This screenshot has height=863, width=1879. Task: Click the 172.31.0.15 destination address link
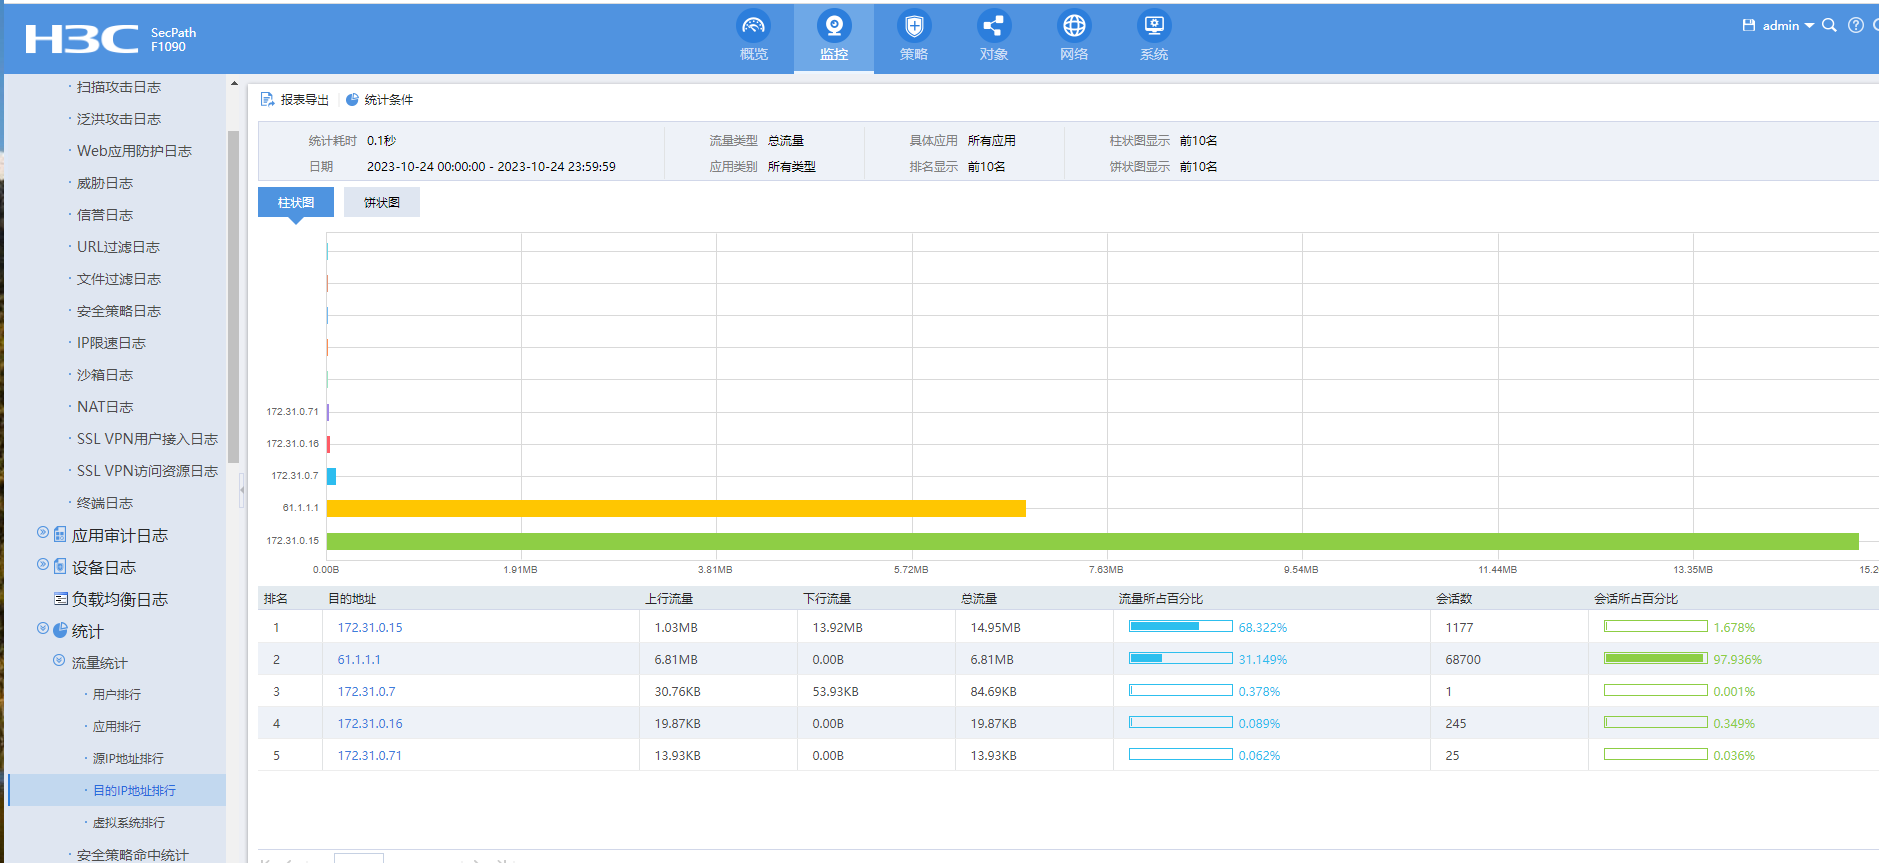pos(370,628)
